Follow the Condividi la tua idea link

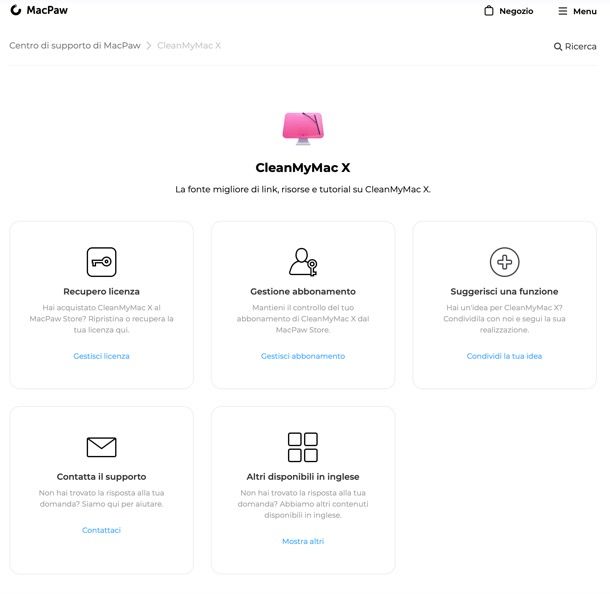point(505,356)
